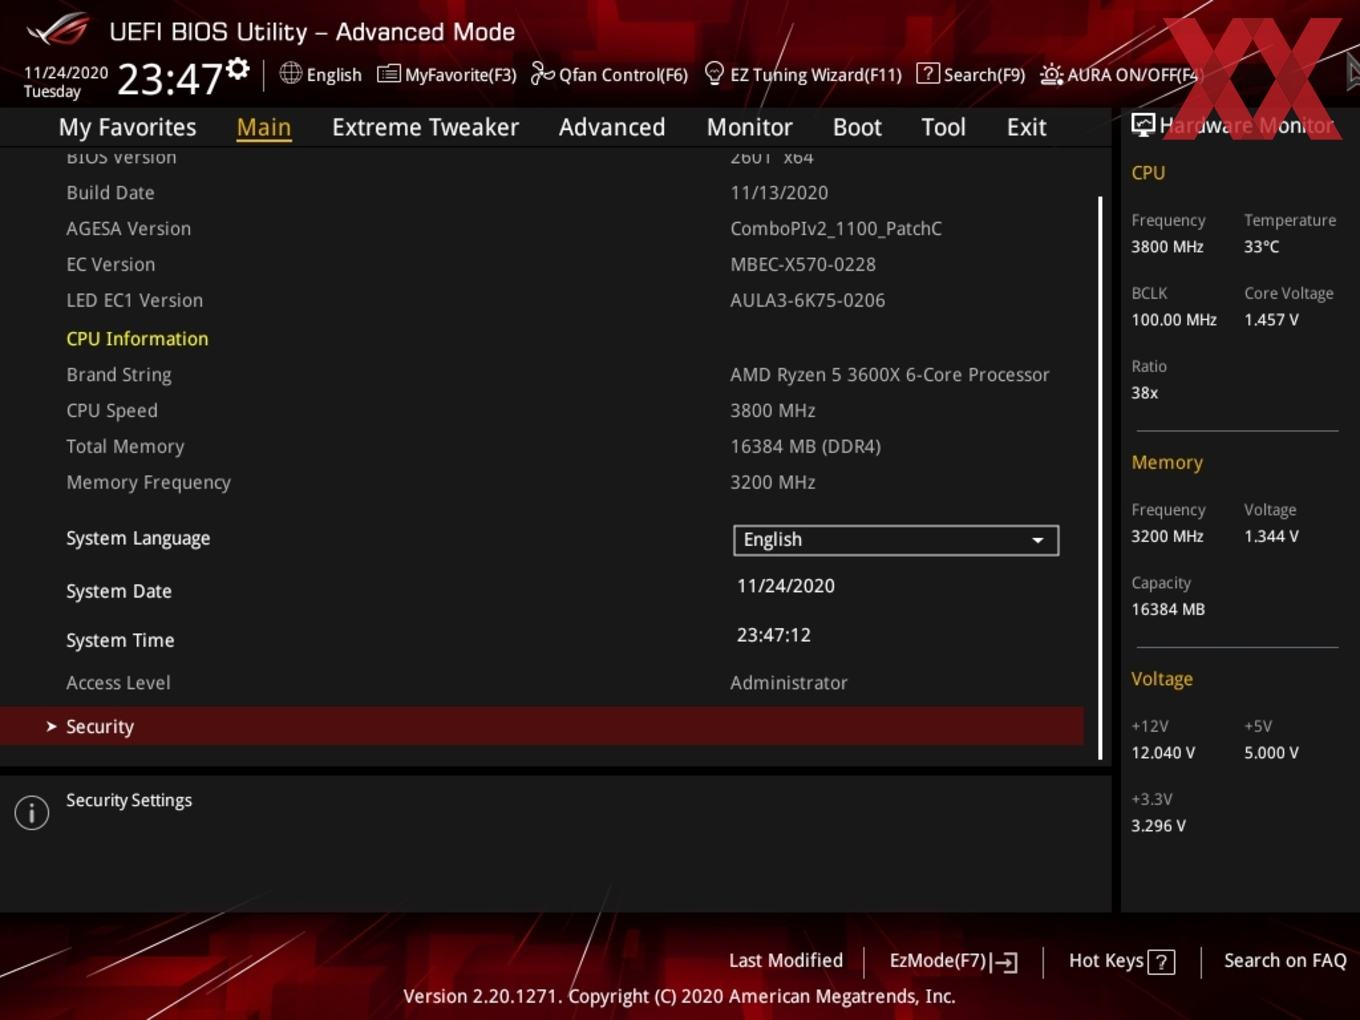
Task: Click the AGESA Version label
Action: coord(128,228)
